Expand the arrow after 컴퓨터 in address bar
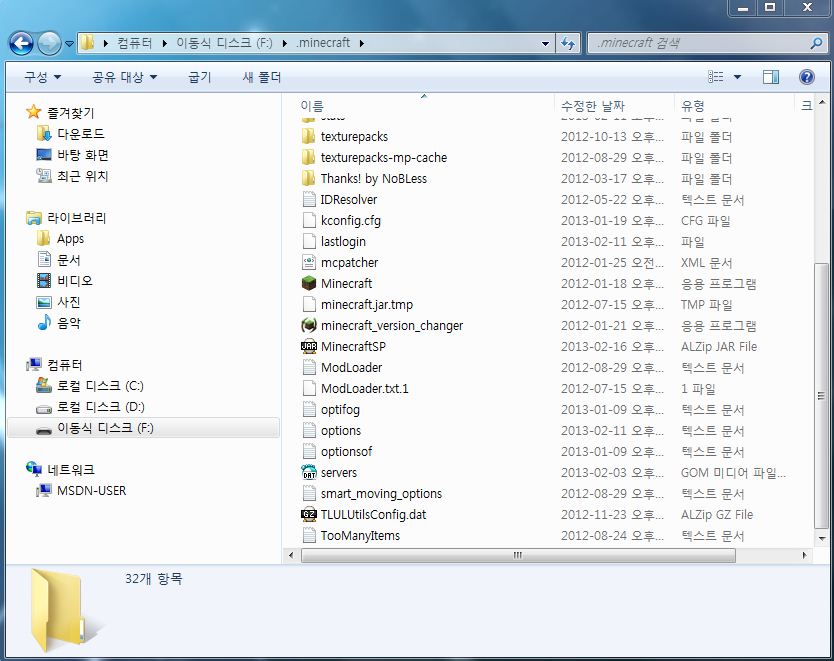The height and width of the screenshot is (661, 834). 165,43
